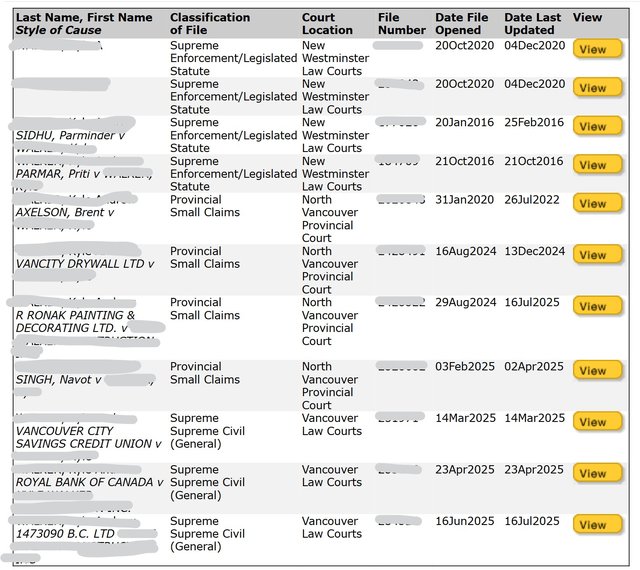
Task: Select the text 'ROYAL BANK OF CANADA v'
Action: coord(89,482)
